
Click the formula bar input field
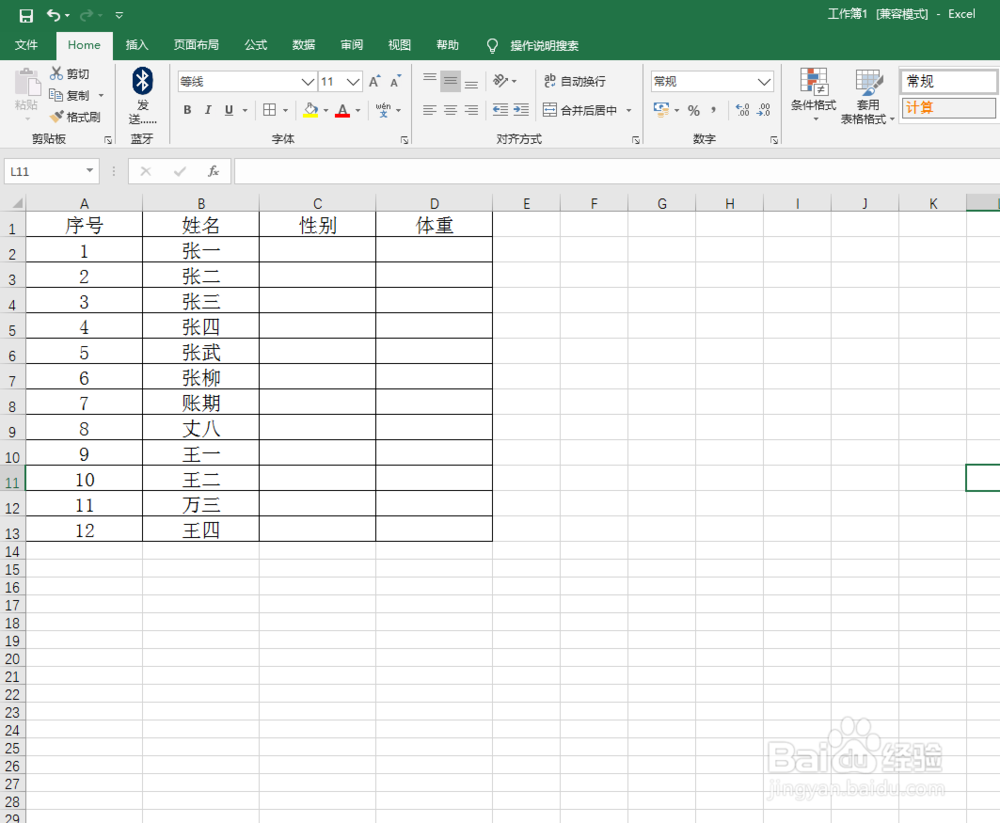coord(617,171)
